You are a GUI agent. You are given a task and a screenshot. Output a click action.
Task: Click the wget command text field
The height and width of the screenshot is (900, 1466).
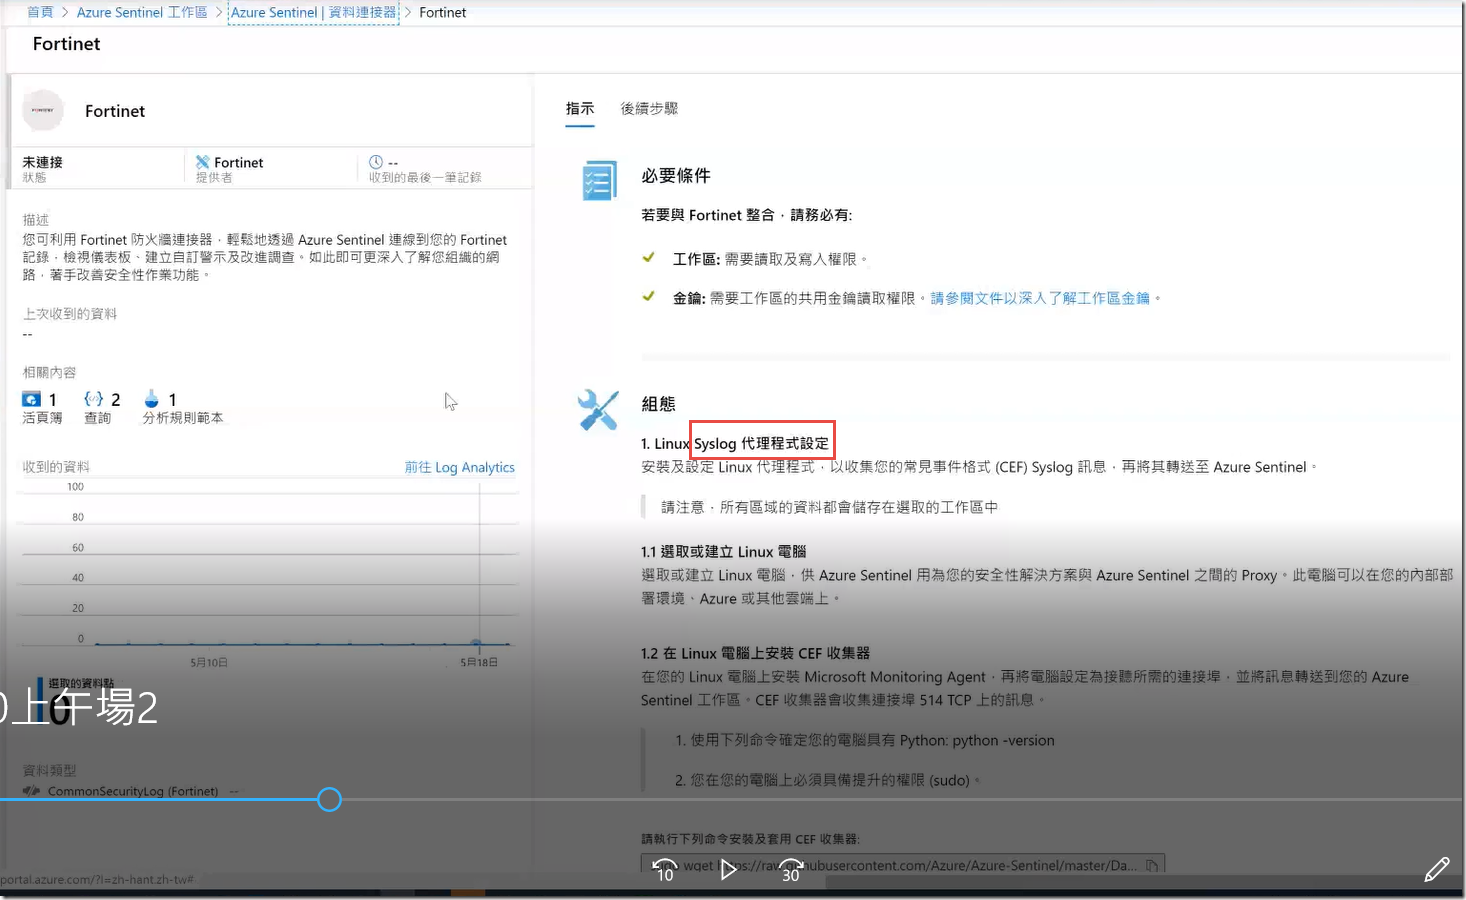point(902,865)
